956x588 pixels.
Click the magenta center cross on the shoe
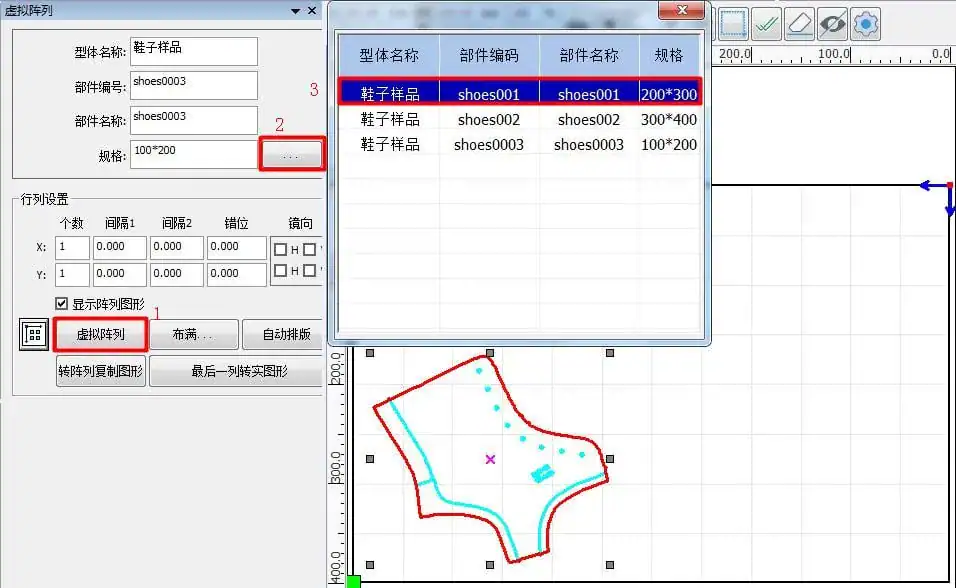coord(490,459)
